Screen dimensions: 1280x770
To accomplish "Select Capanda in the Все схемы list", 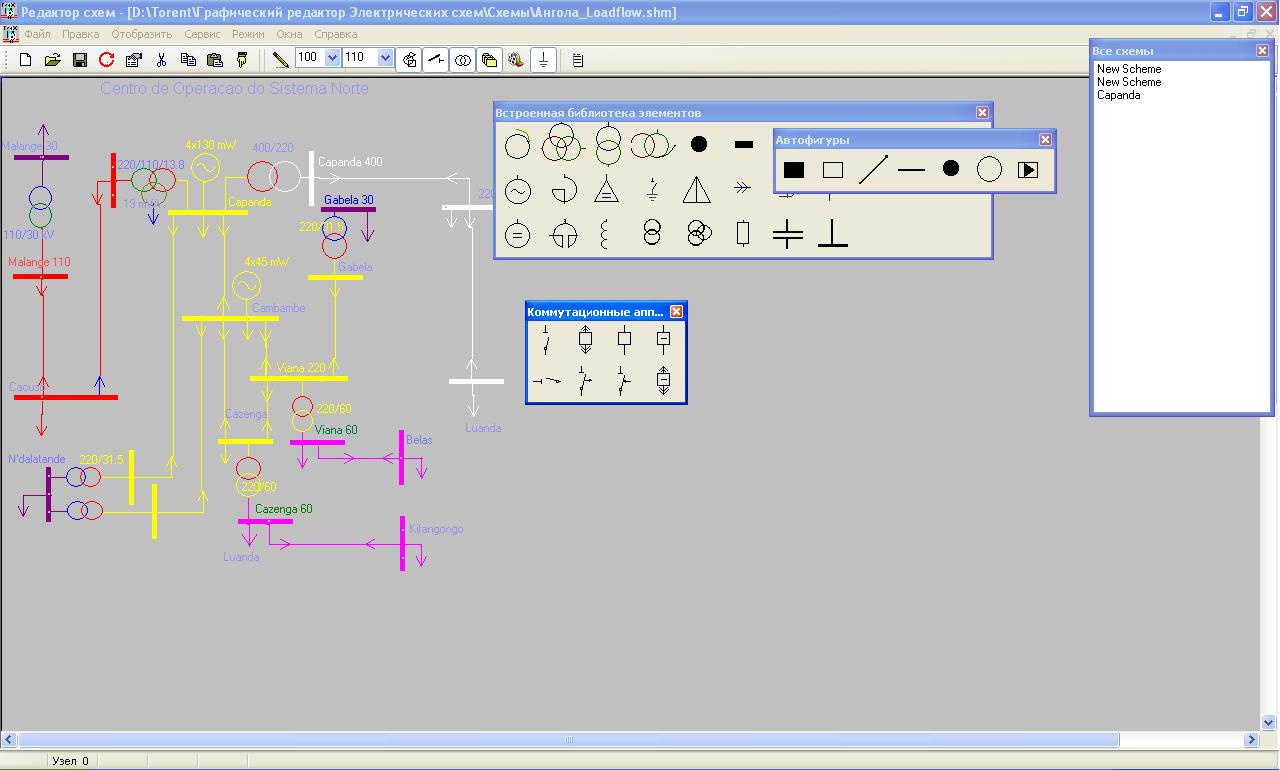I will [x=1118, y=95].
